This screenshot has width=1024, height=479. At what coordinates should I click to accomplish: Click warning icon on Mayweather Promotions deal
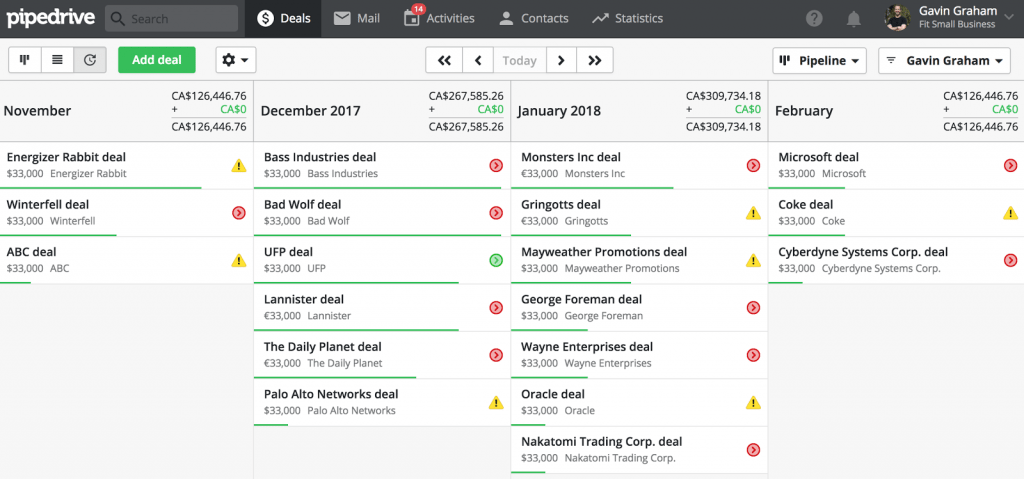coord(753,260)
